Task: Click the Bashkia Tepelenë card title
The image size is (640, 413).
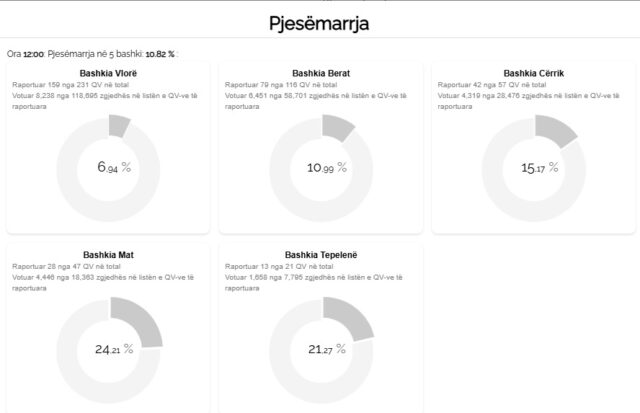Action: tap(321, 255)
